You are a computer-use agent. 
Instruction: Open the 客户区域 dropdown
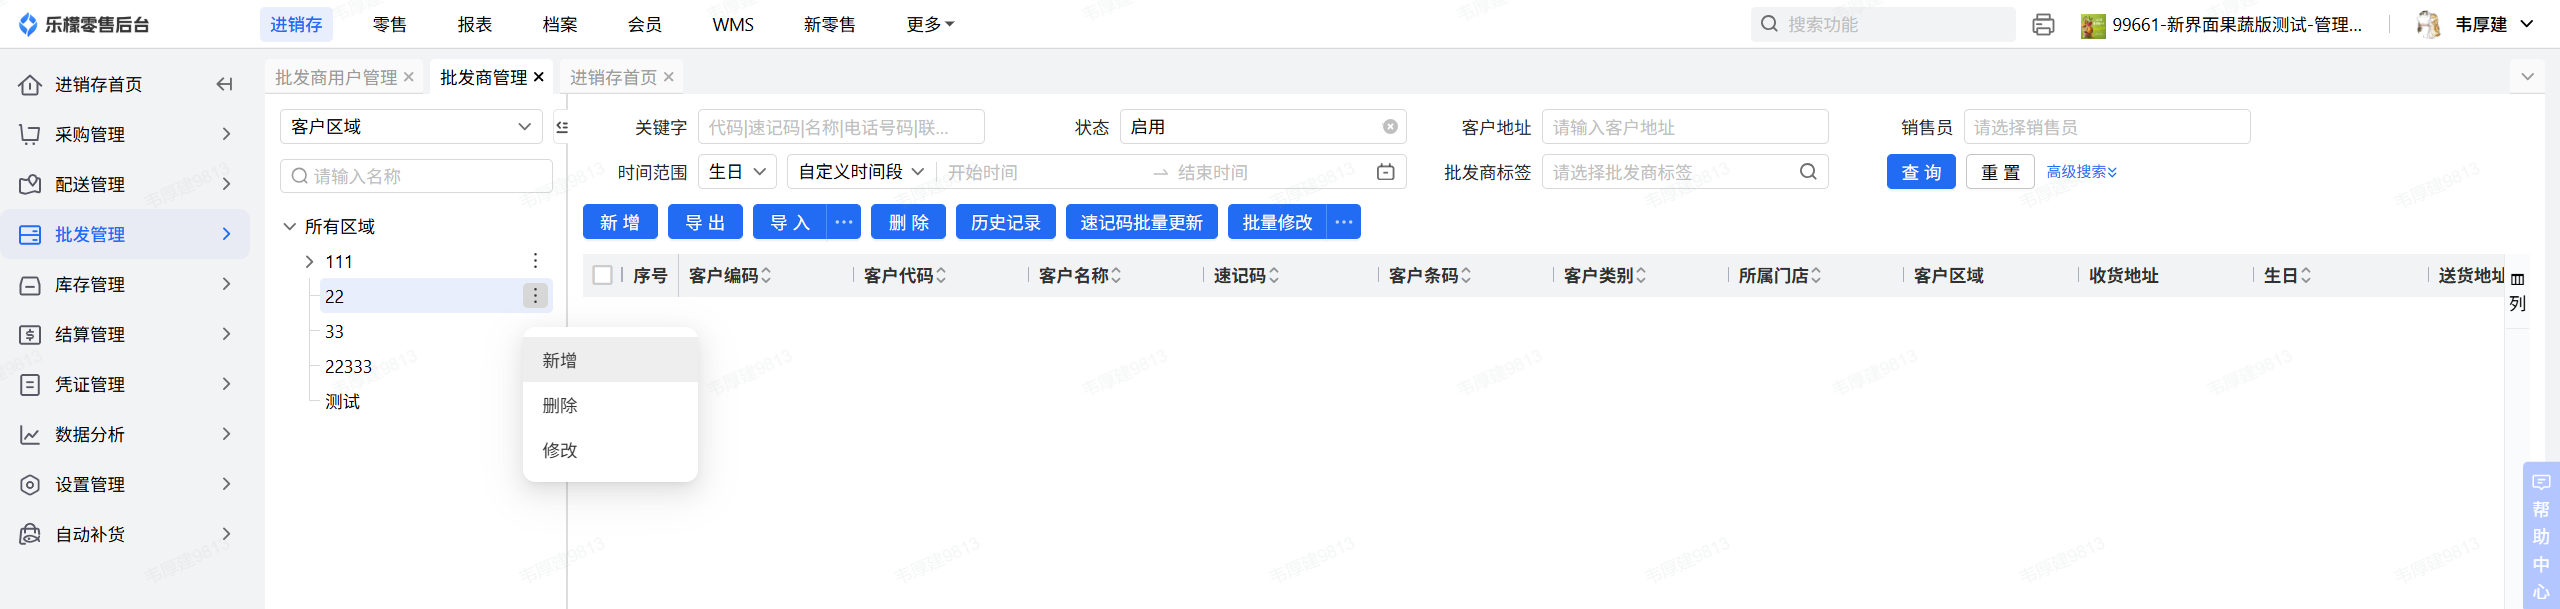[411, 127]
